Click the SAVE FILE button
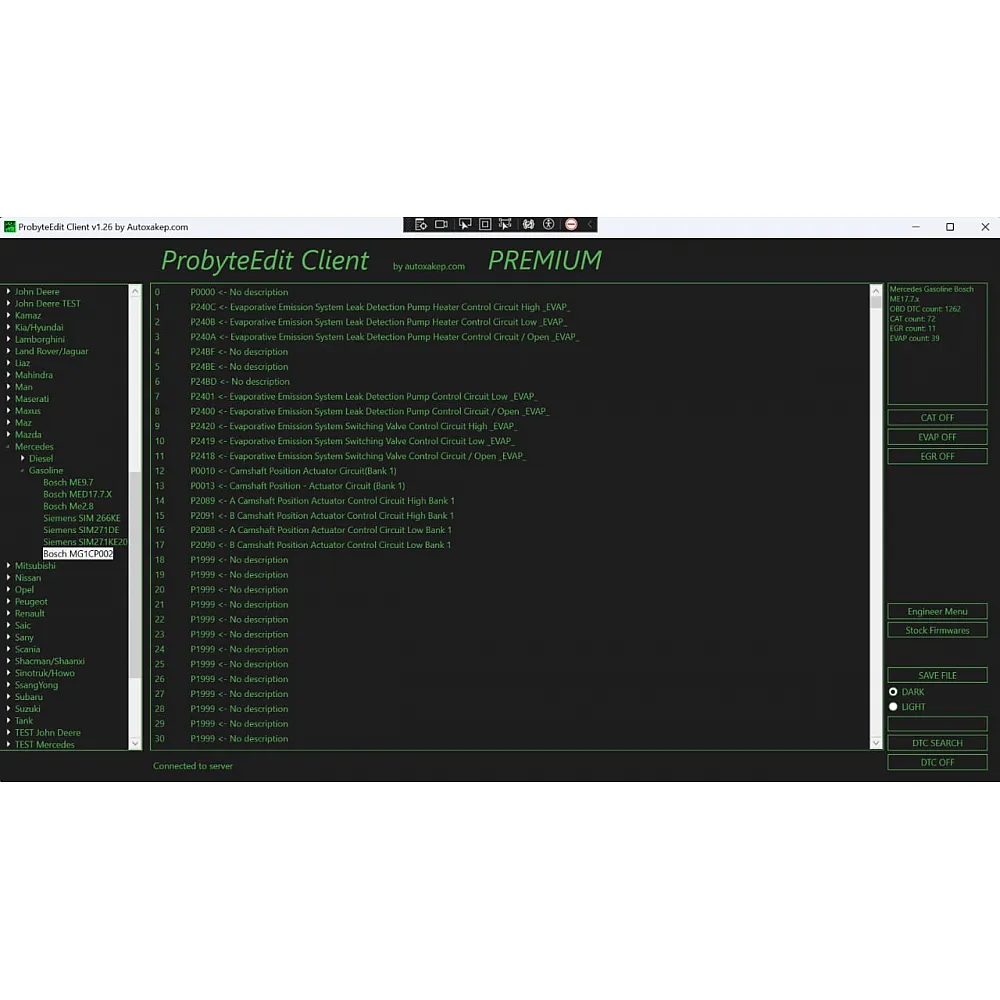The height and width of the screenshot is (1000, 1000). 937,676
